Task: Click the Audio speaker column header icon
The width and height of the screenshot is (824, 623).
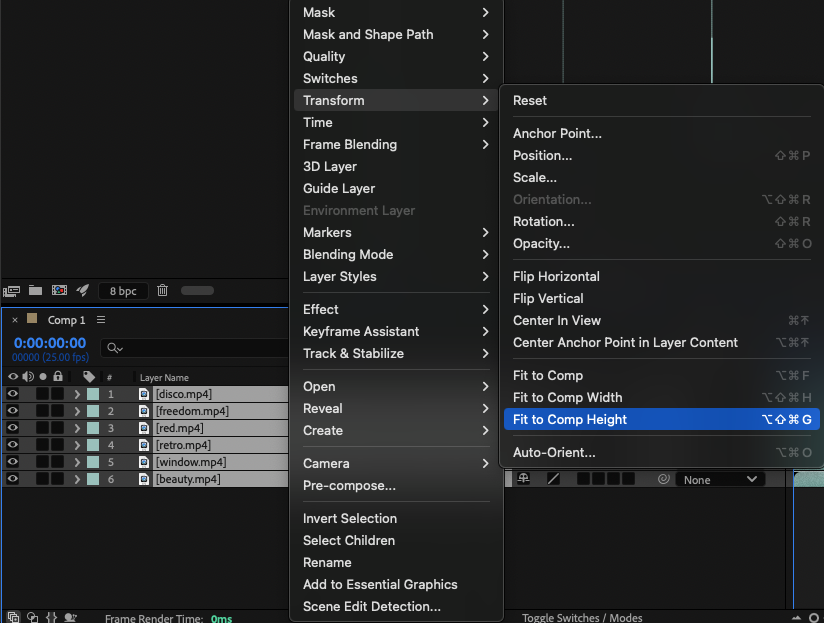Action: [28, 377]
